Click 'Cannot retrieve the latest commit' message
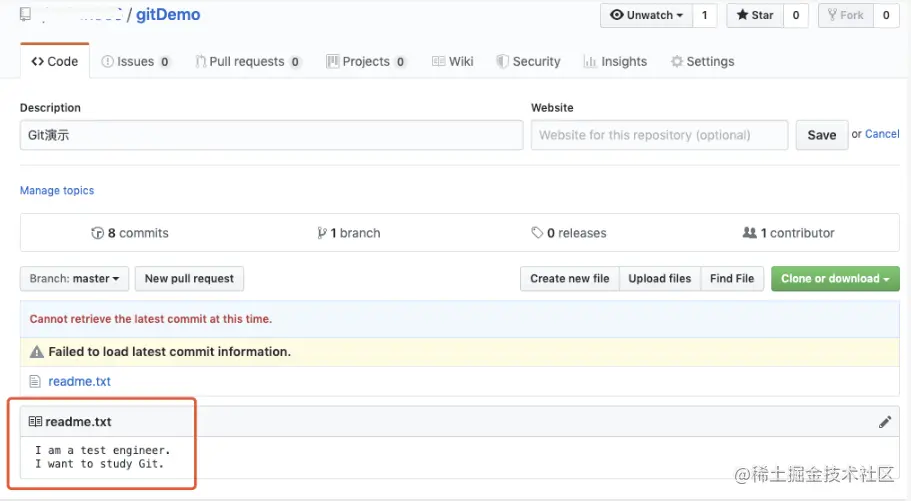The height and width of the screenshot is (501, 911). 150,319
